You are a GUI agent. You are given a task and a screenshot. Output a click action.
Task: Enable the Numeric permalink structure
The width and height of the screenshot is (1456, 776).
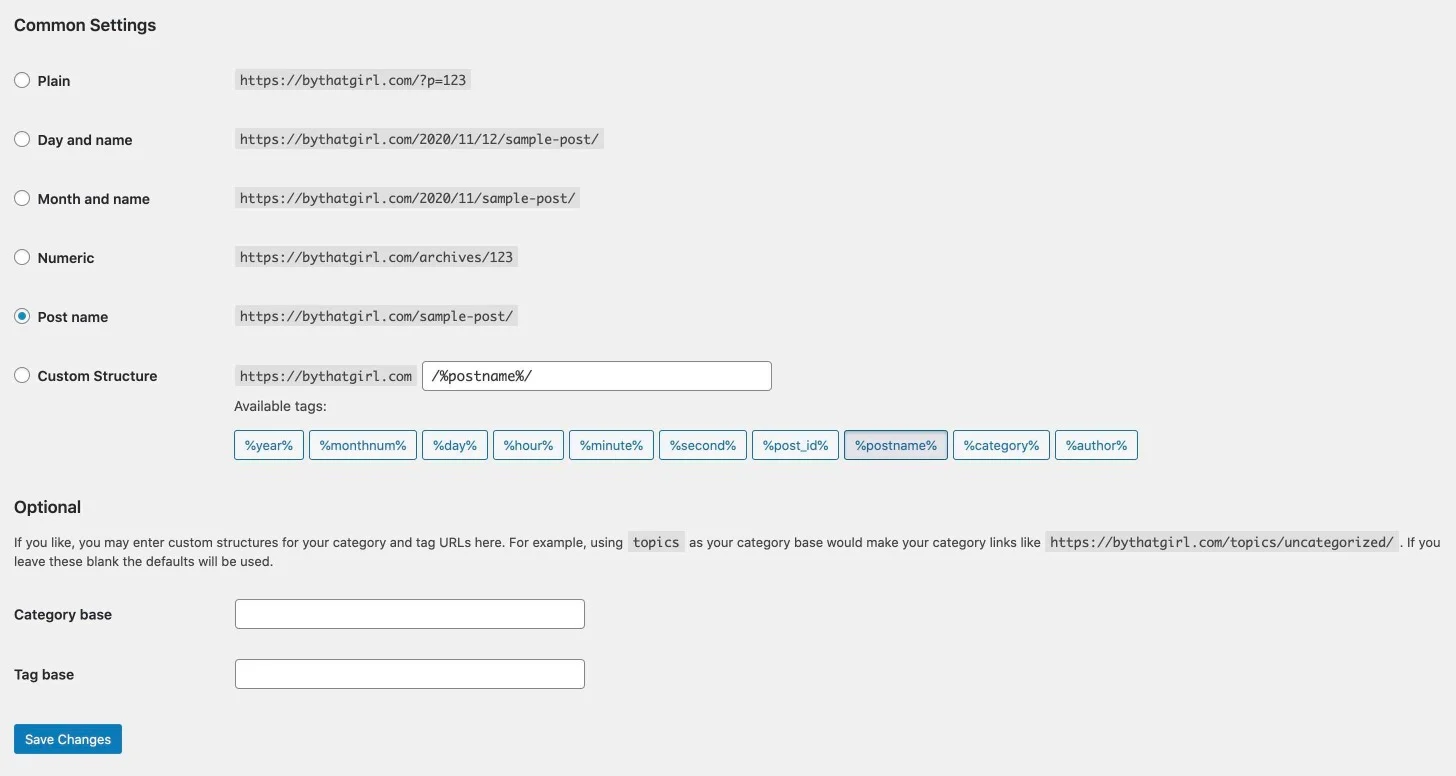point(22,257)
